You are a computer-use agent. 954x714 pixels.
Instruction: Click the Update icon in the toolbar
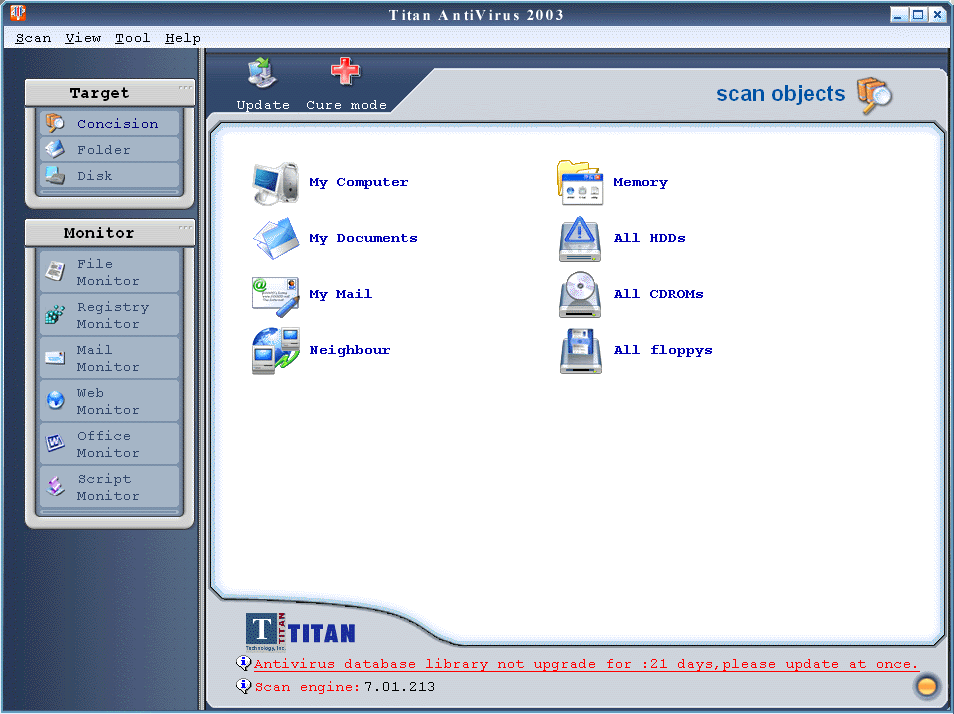263,74
